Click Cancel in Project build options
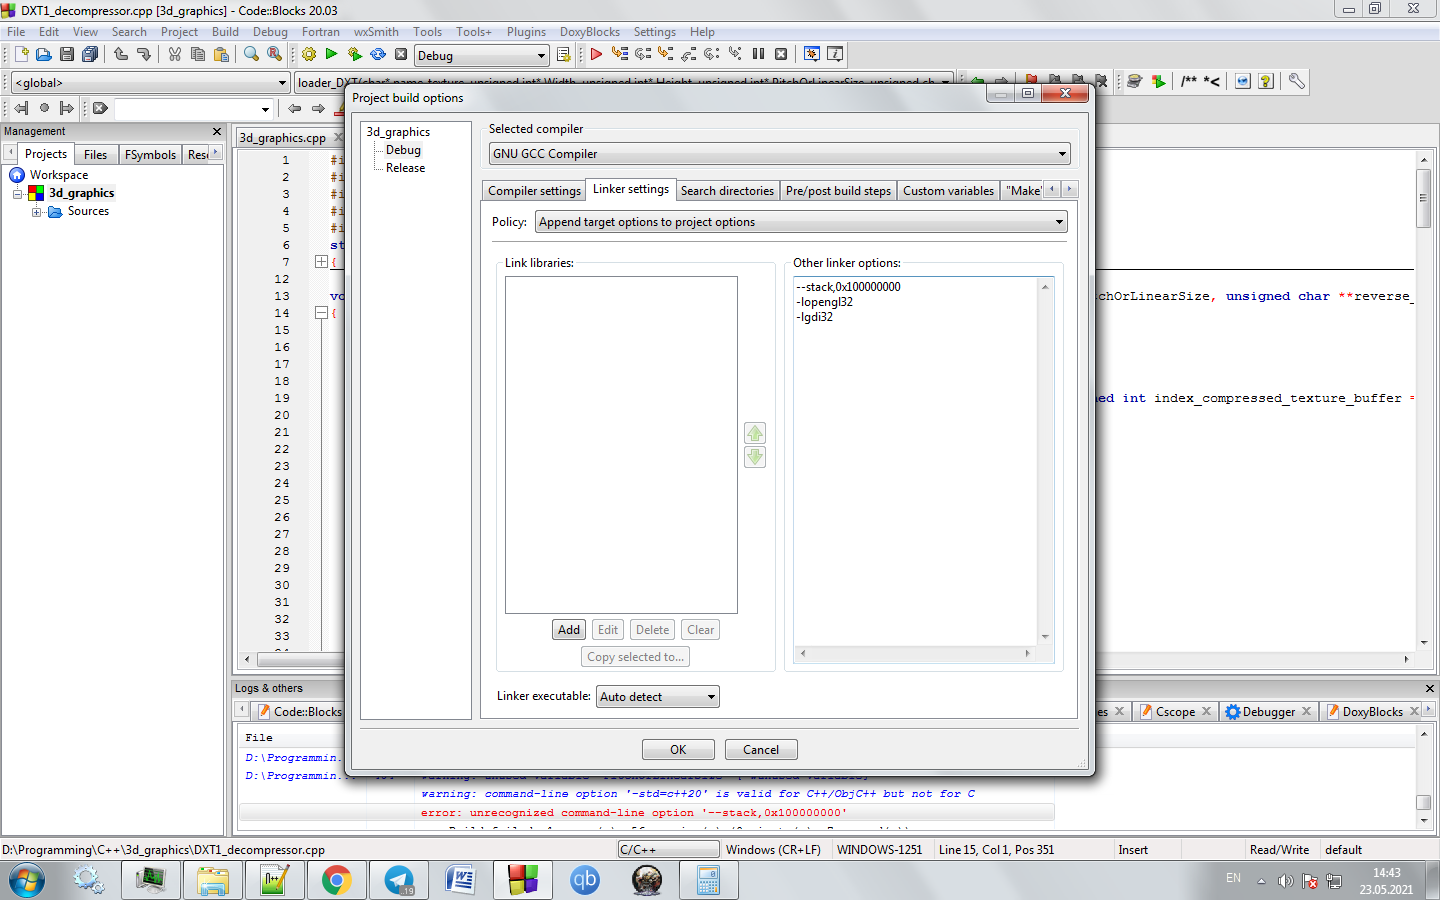Screen dimensions: 1440x900 tap(760, 750)
